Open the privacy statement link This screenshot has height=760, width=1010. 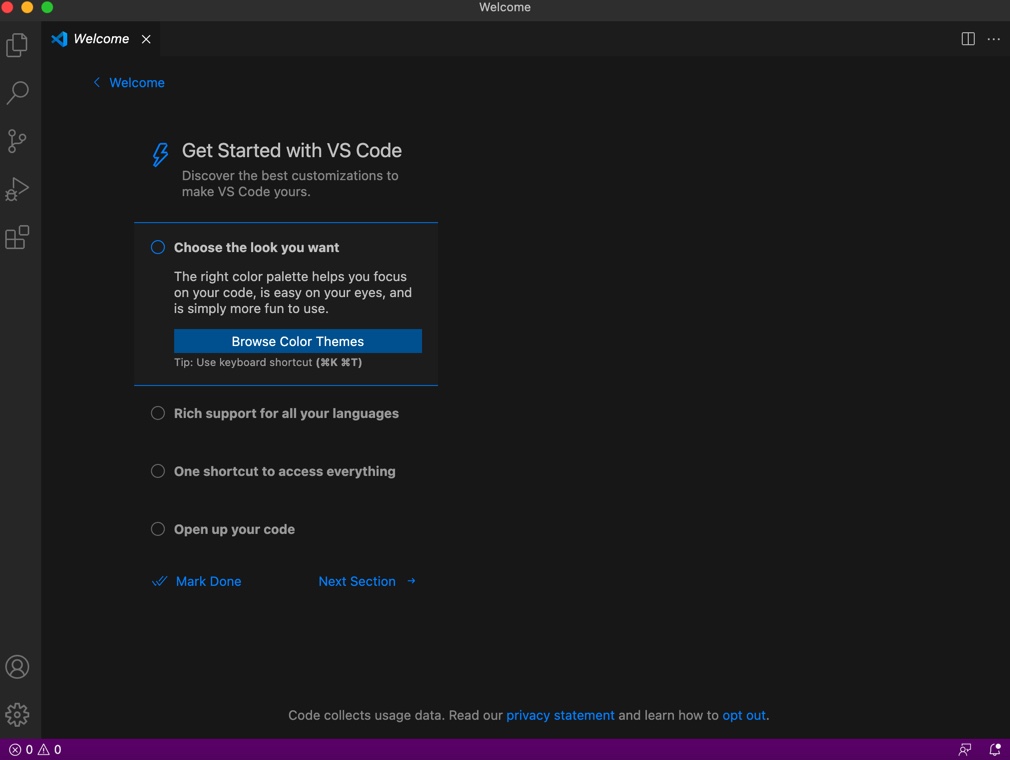(560, 715)
